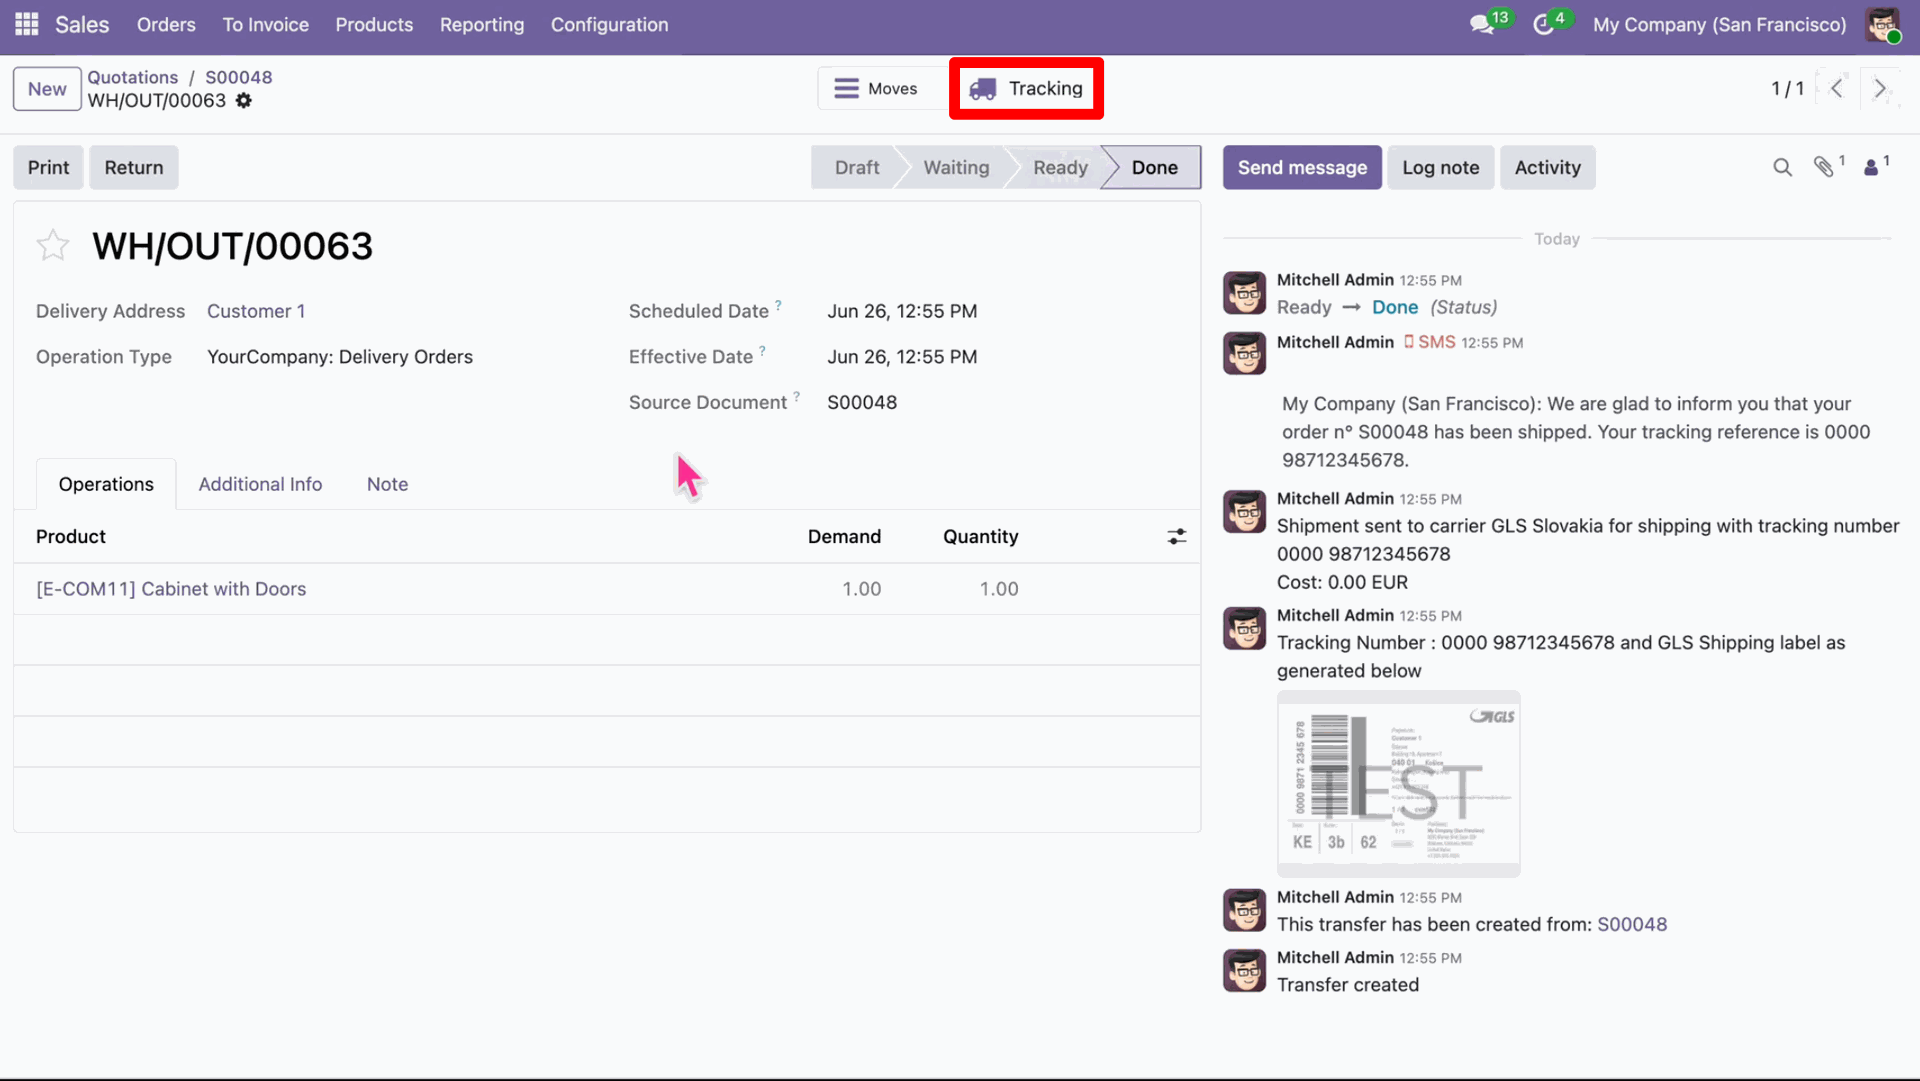
Task: Click the Source Document help question mark
Action: [x=796, y=397]
